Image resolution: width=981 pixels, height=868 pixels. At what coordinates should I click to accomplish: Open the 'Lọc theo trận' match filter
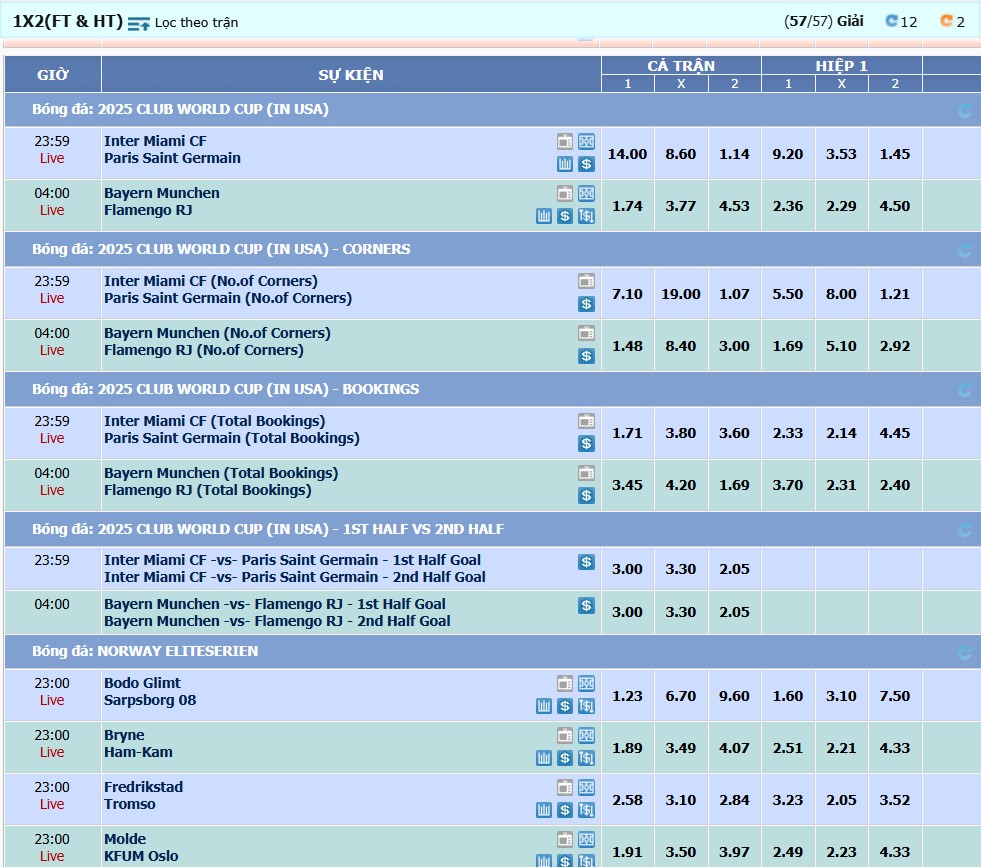pyautogui.click(x=184, y=22)
